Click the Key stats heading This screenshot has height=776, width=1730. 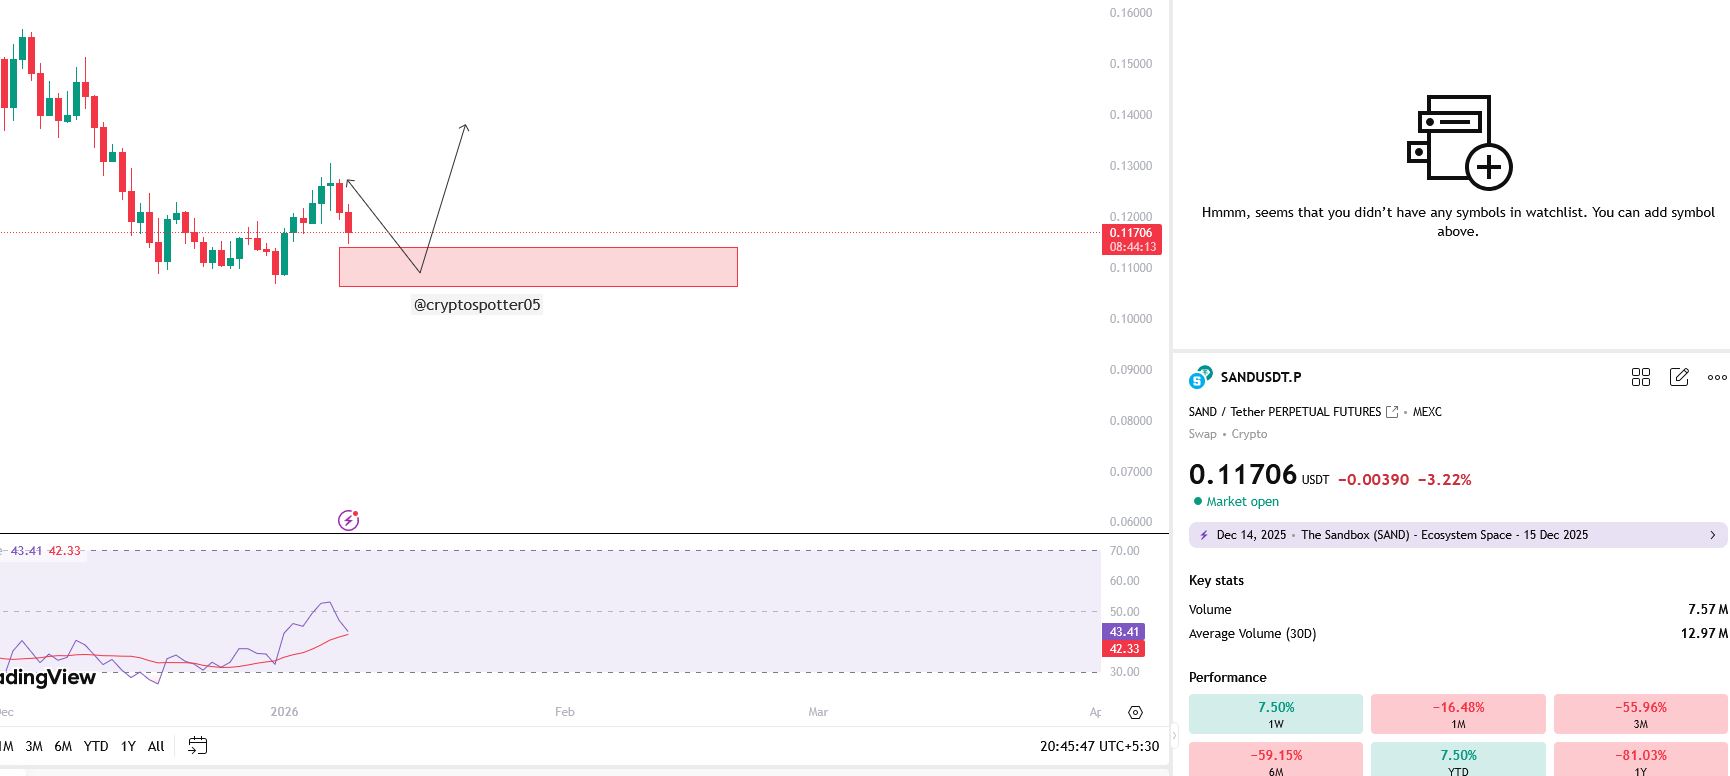1216,581
